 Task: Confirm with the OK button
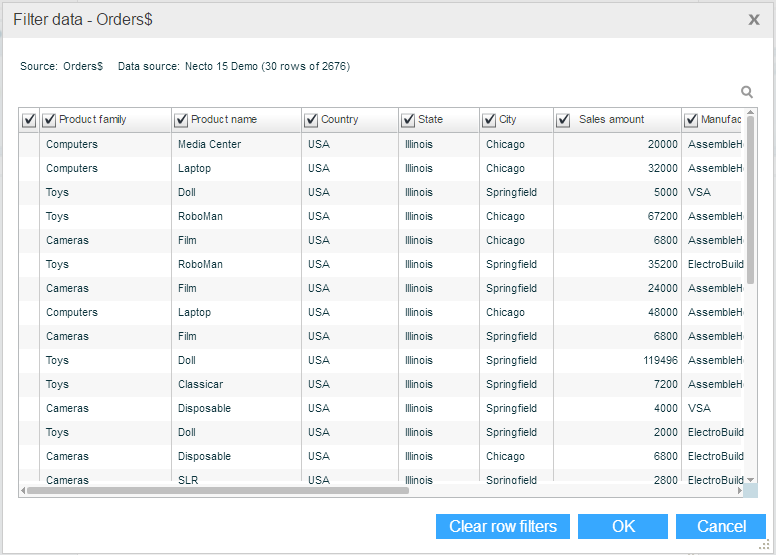(x=623, y=527)
